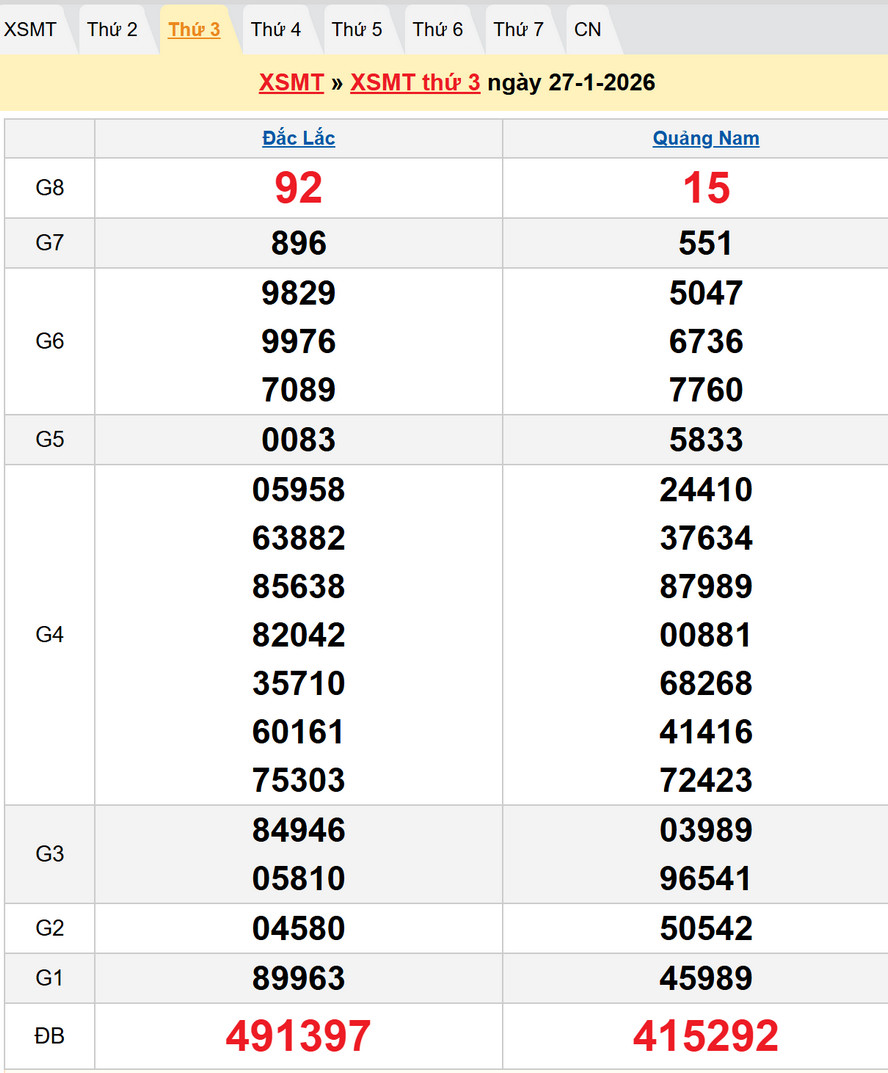Select the red G8 number 92
The image size is (888, 1073).
tap(298, 188)
